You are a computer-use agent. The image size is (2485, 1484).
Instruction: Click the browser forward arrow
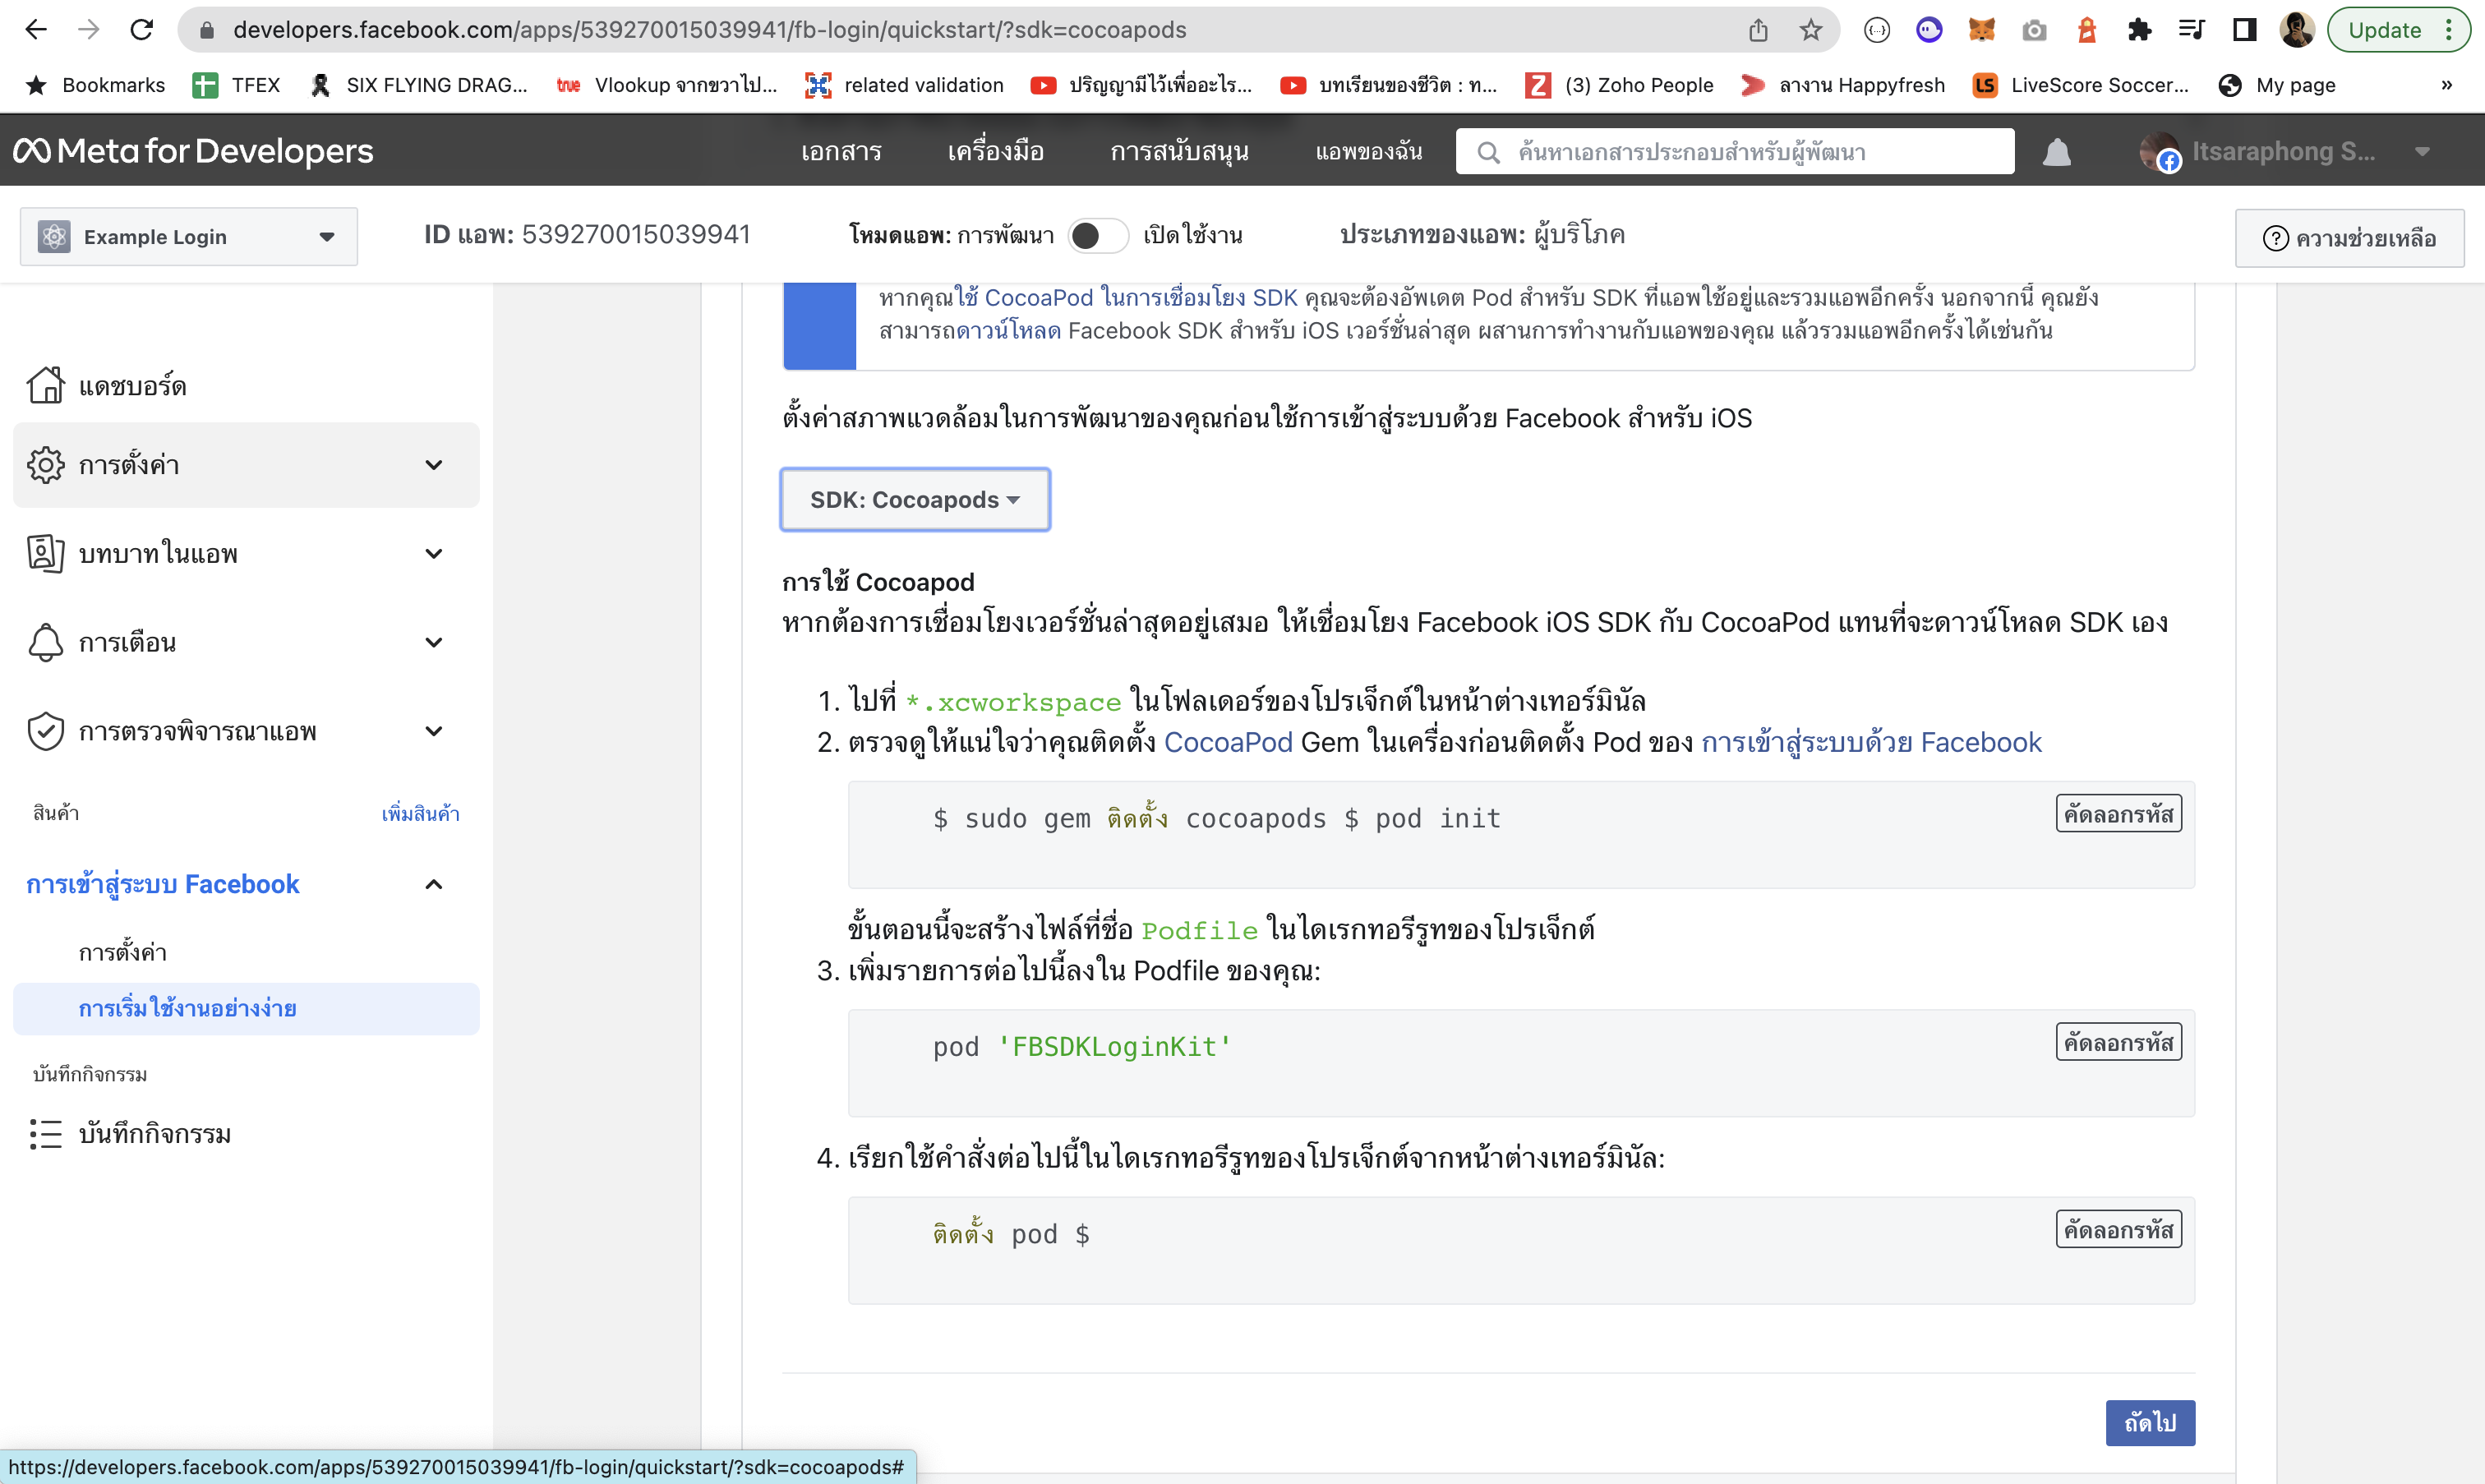coord(89,30)
